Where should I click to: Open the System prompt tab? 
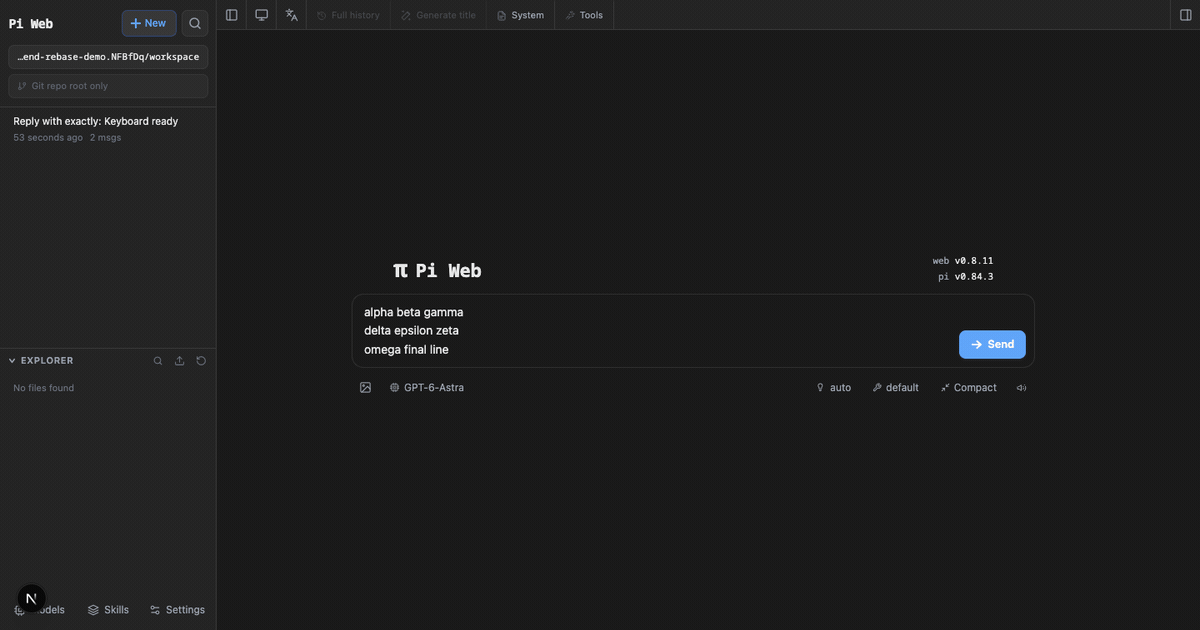pos(520,15)
